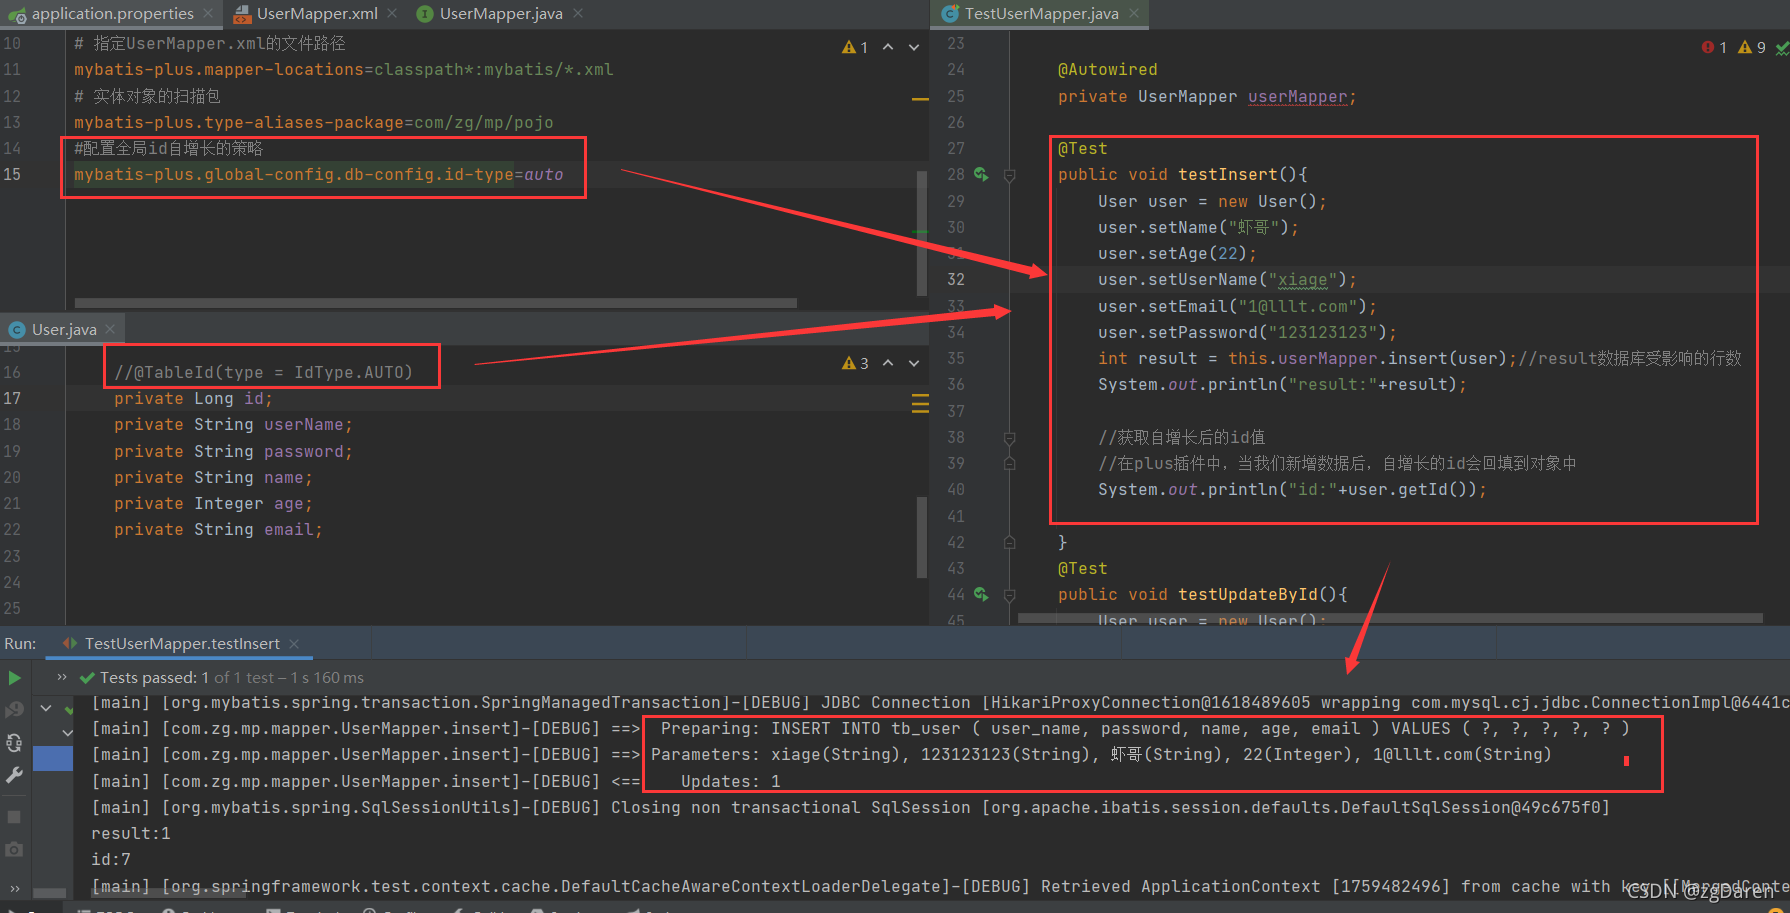This screenshot has width=1790, height=913.
Task: Click run-test gutter icon beside testUpdateById
Action: point(981,594)
